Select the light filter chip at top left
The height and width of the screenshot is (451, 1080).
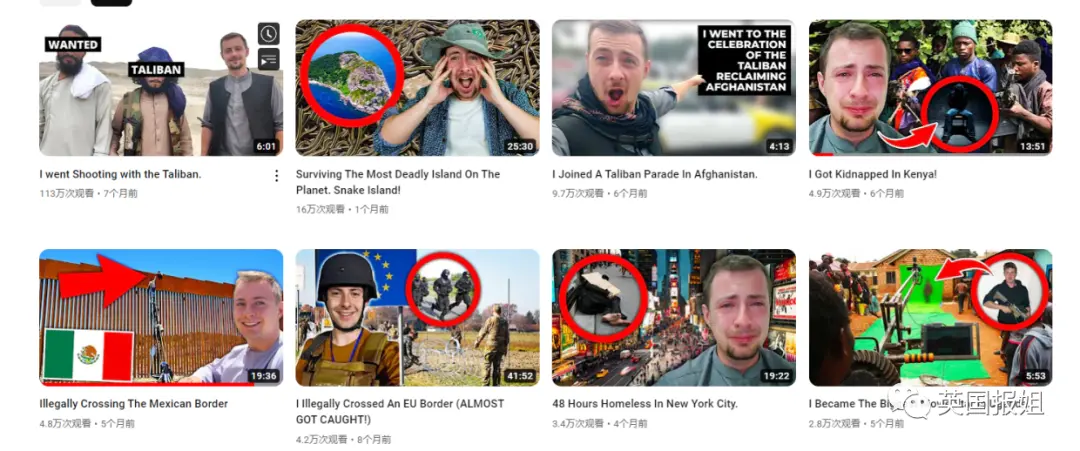[x=60, y=3]
